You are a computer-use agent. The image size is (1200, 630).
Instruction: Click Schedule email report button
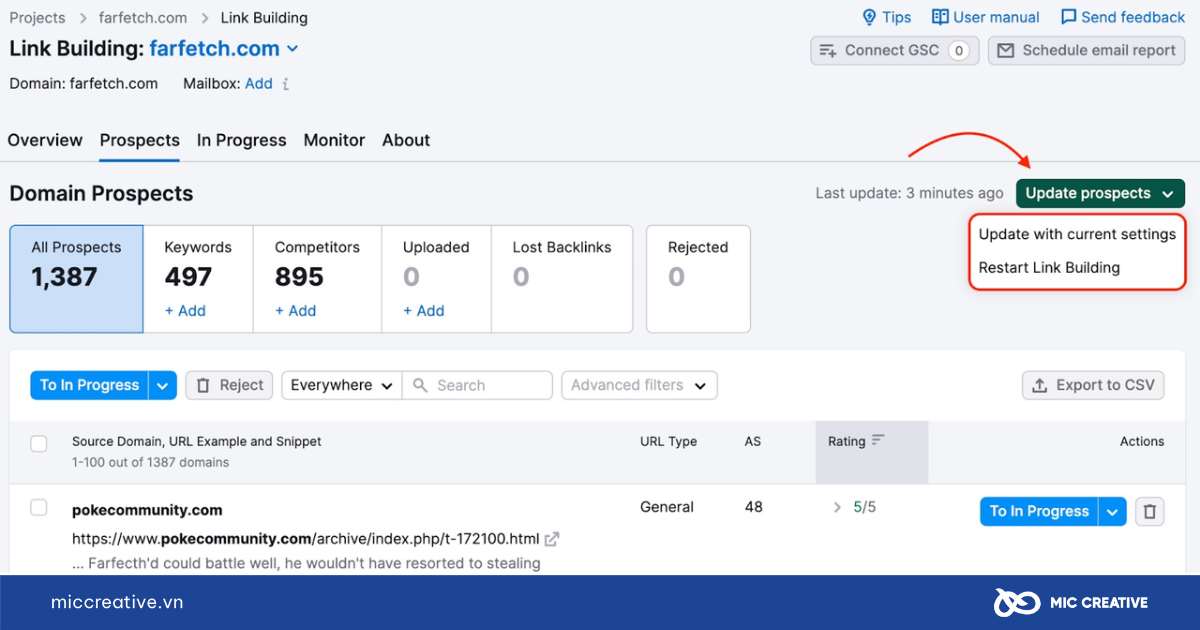(1086, 50)
